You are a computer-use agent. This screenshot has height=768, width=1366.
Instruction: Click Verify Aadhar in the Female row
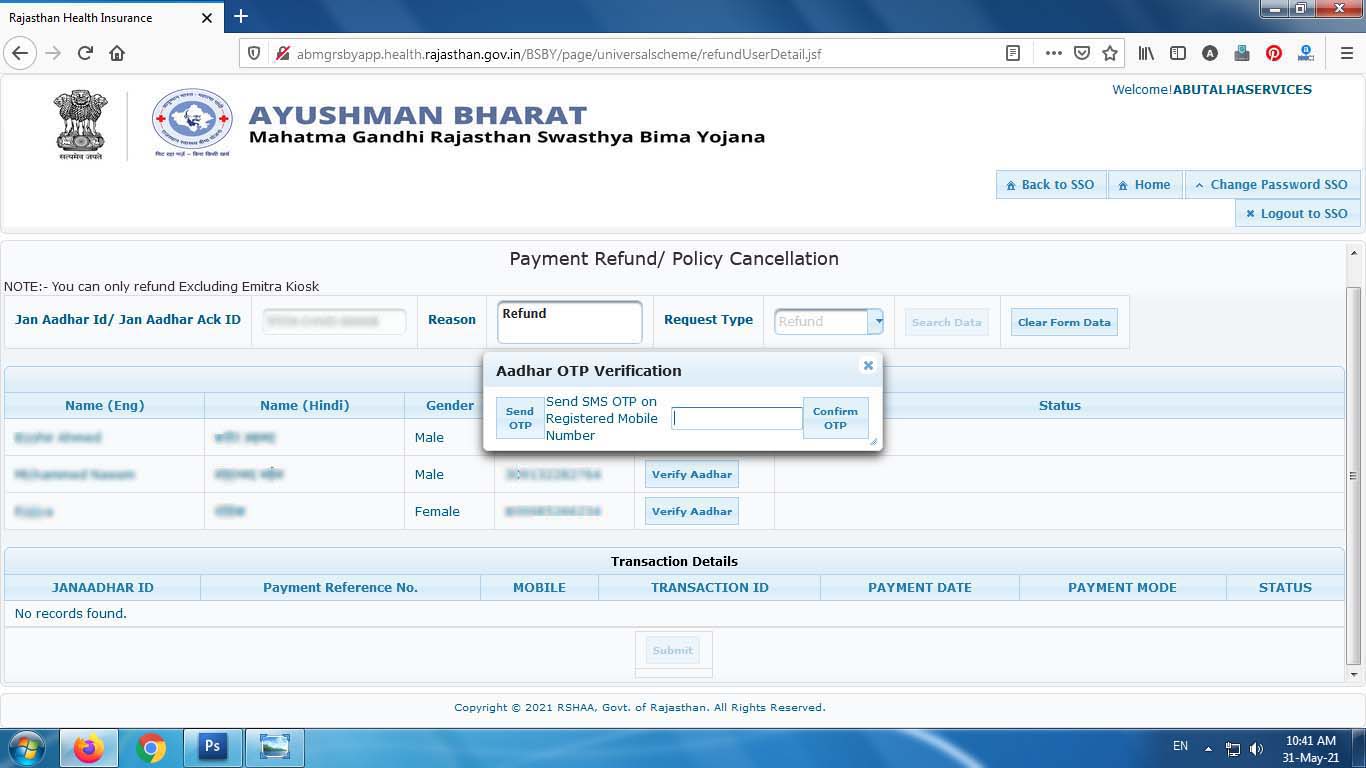coord(692,511)
